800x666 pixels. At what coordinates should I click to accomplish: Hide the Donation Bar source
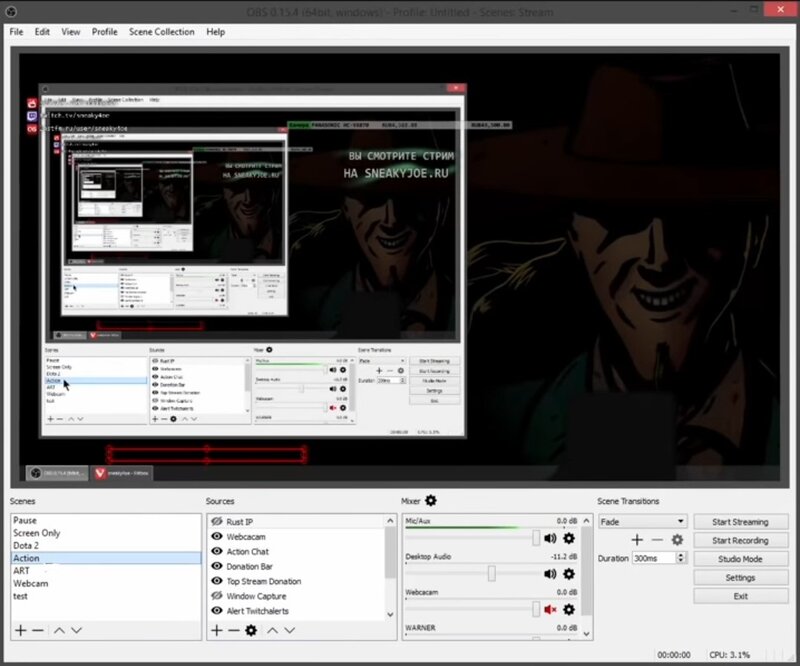click(217, 566)
